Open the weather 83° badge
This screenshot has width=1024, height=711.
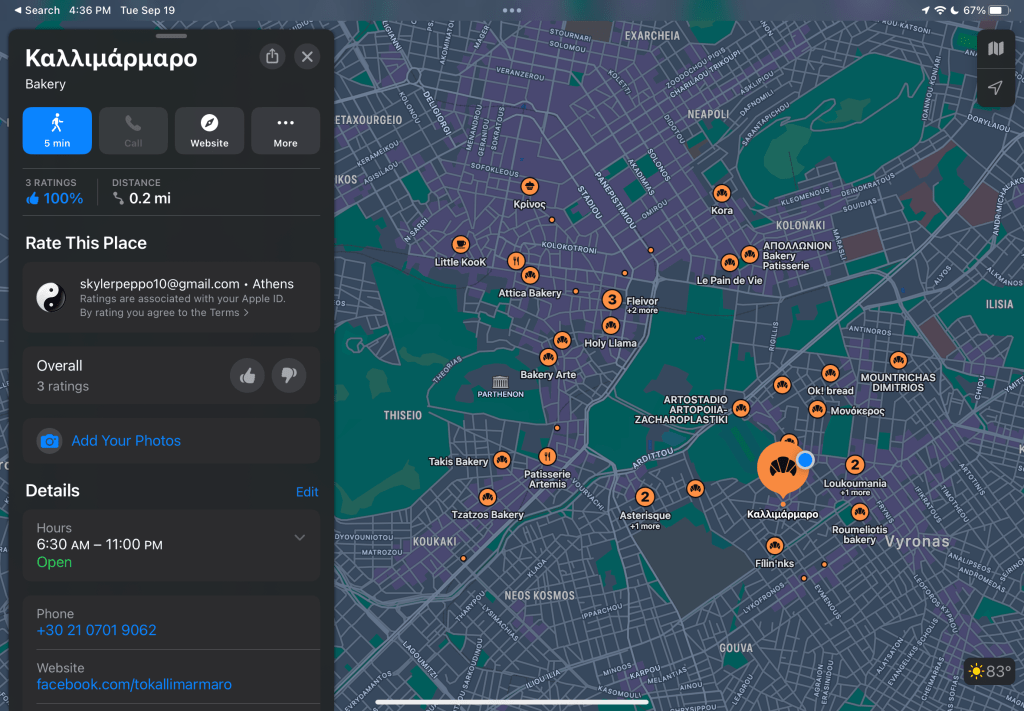point(989,671)
